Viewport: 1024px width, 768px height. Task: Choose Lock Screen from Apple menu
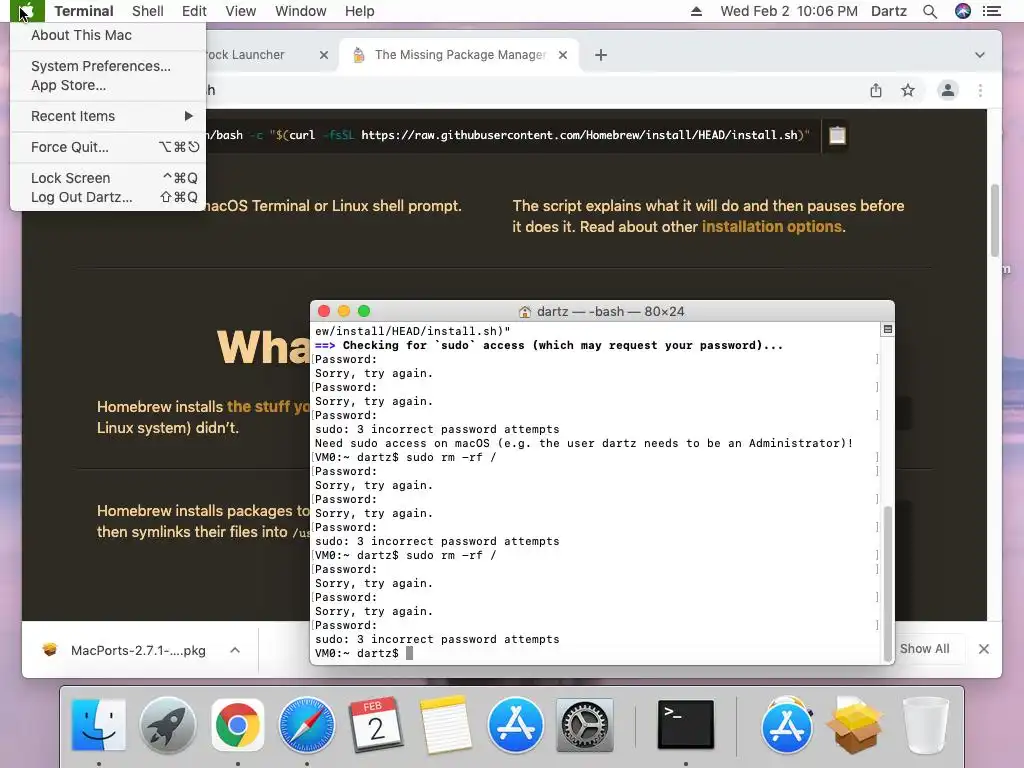(x=108, y=178)
